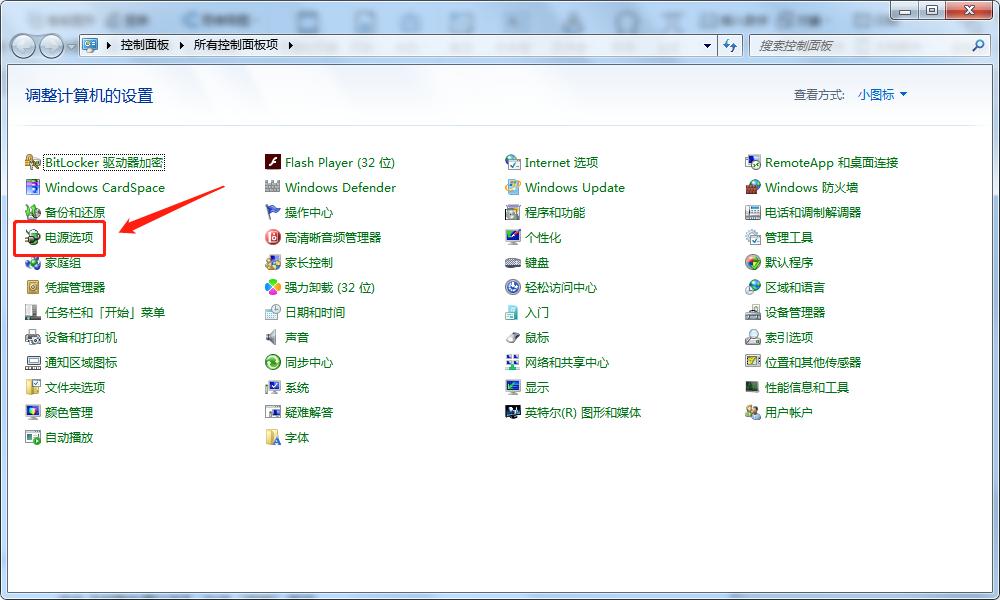Click the 鼠标 mouse icon
The width and height of the screenshot is (1000, 600).
(x=513, y=337)
